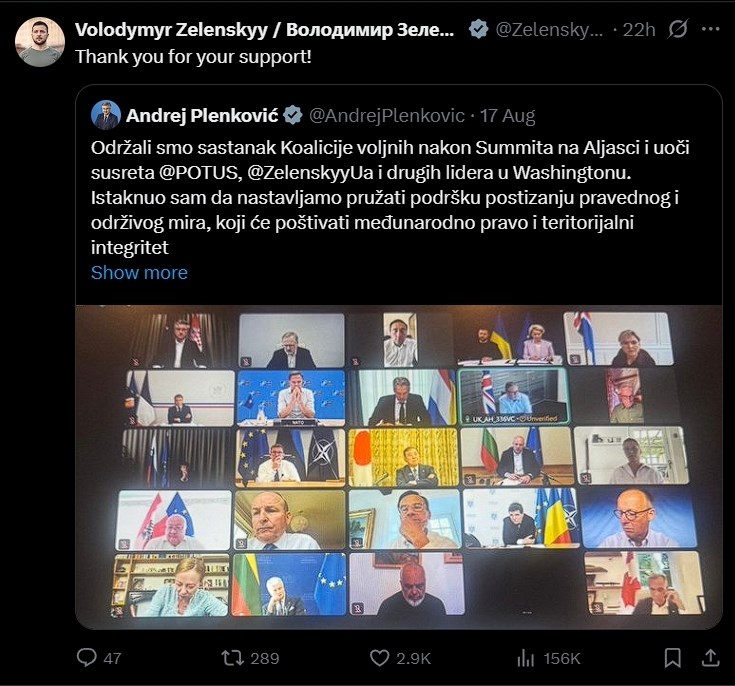Expand quoted tweet with Show more

point(139,272)
